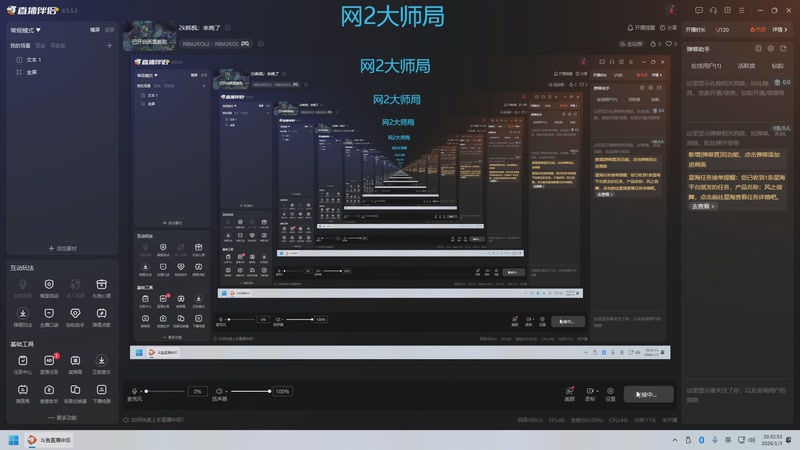Open the third icon in 基础工具 top row

point(75,364)
